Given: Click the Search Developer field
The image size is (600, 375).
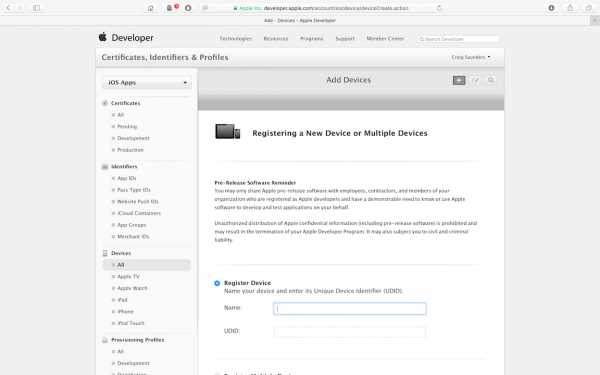Looking at the screenshot, I should click(x=458, y=39).
